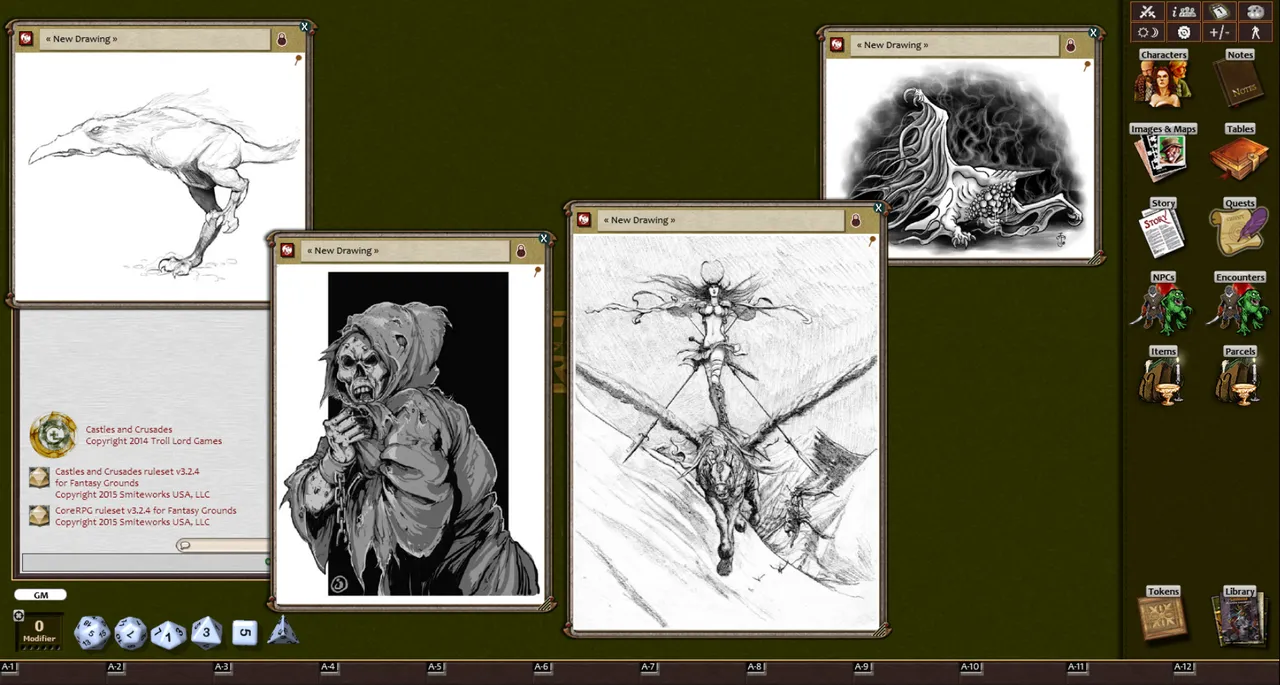
Task: Toggle lock on winged horse rider drawing
Action: (x=856, y=220)
